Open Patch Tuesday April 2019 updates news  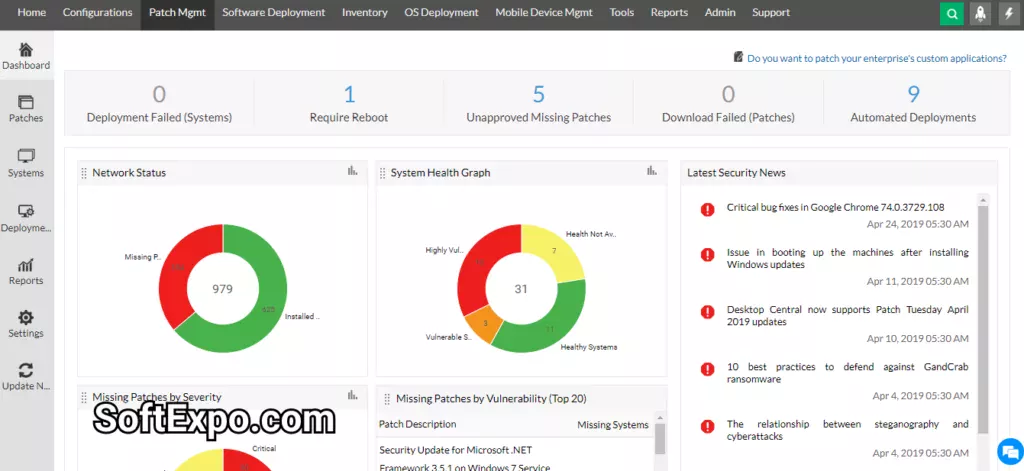[x=848, y=316]
